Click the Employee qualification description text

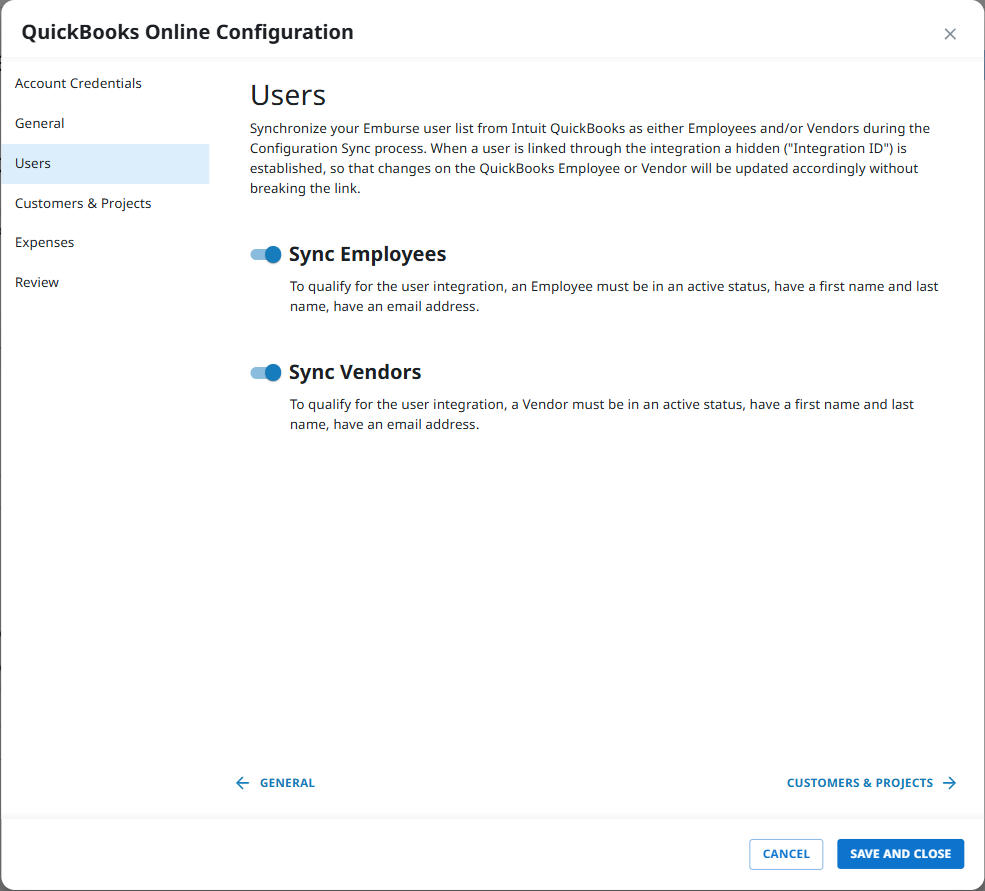click(614, 297)
